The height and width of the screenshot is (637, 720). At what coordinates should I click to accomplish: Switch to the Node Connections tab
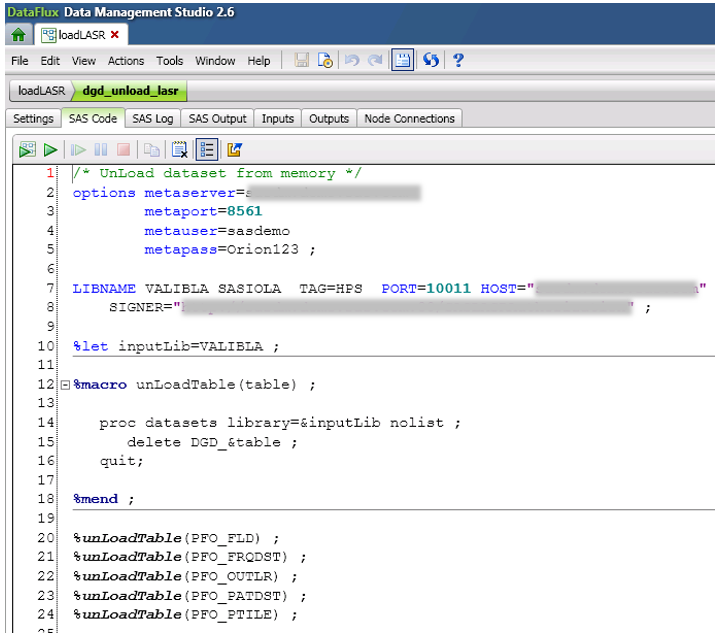pyautogui.click(x=409, y=118)
